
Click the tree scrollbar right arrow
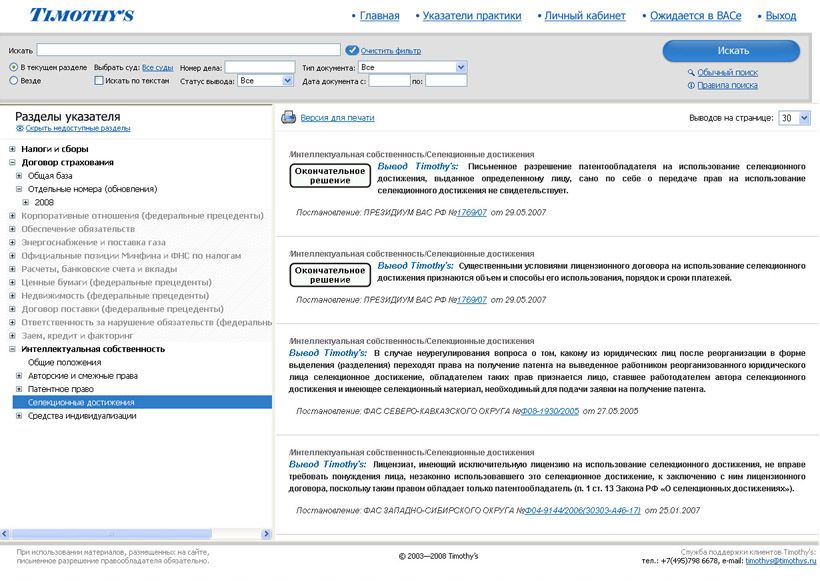click(x=267, y=534)
